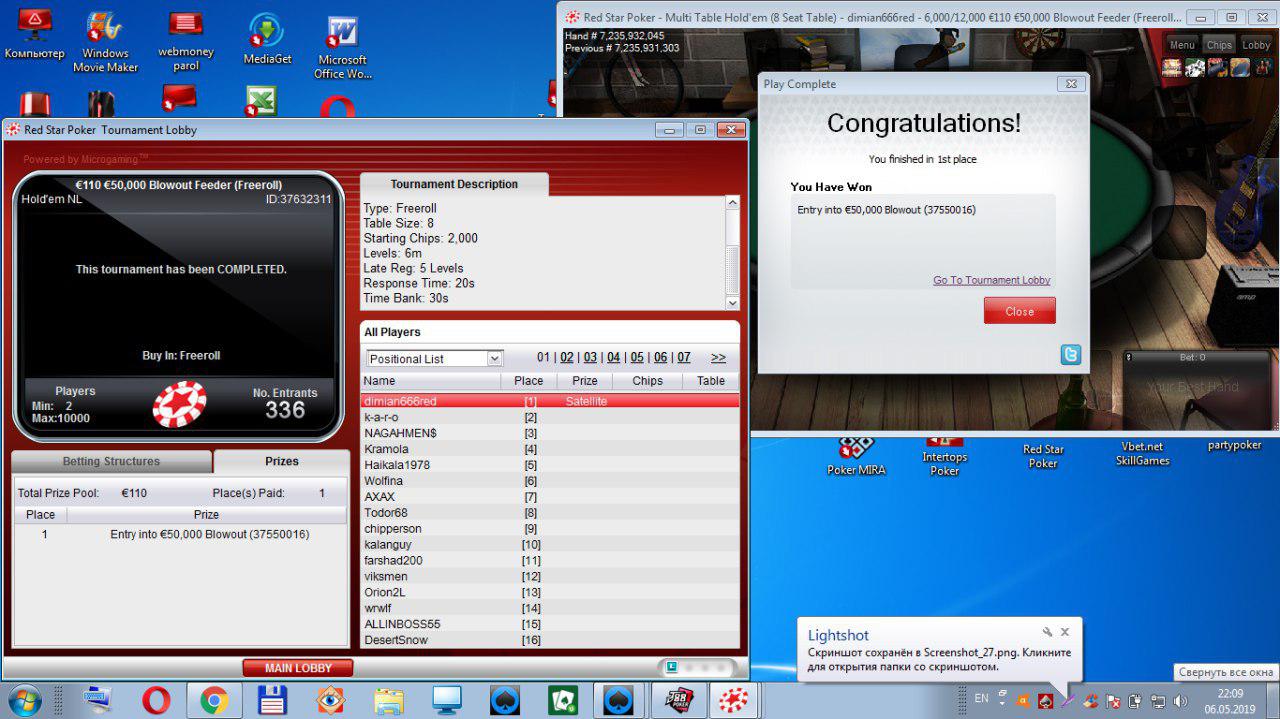Open Opera from the taskbar
This screenshot has width=1280, height=719.
click(156, 700)
